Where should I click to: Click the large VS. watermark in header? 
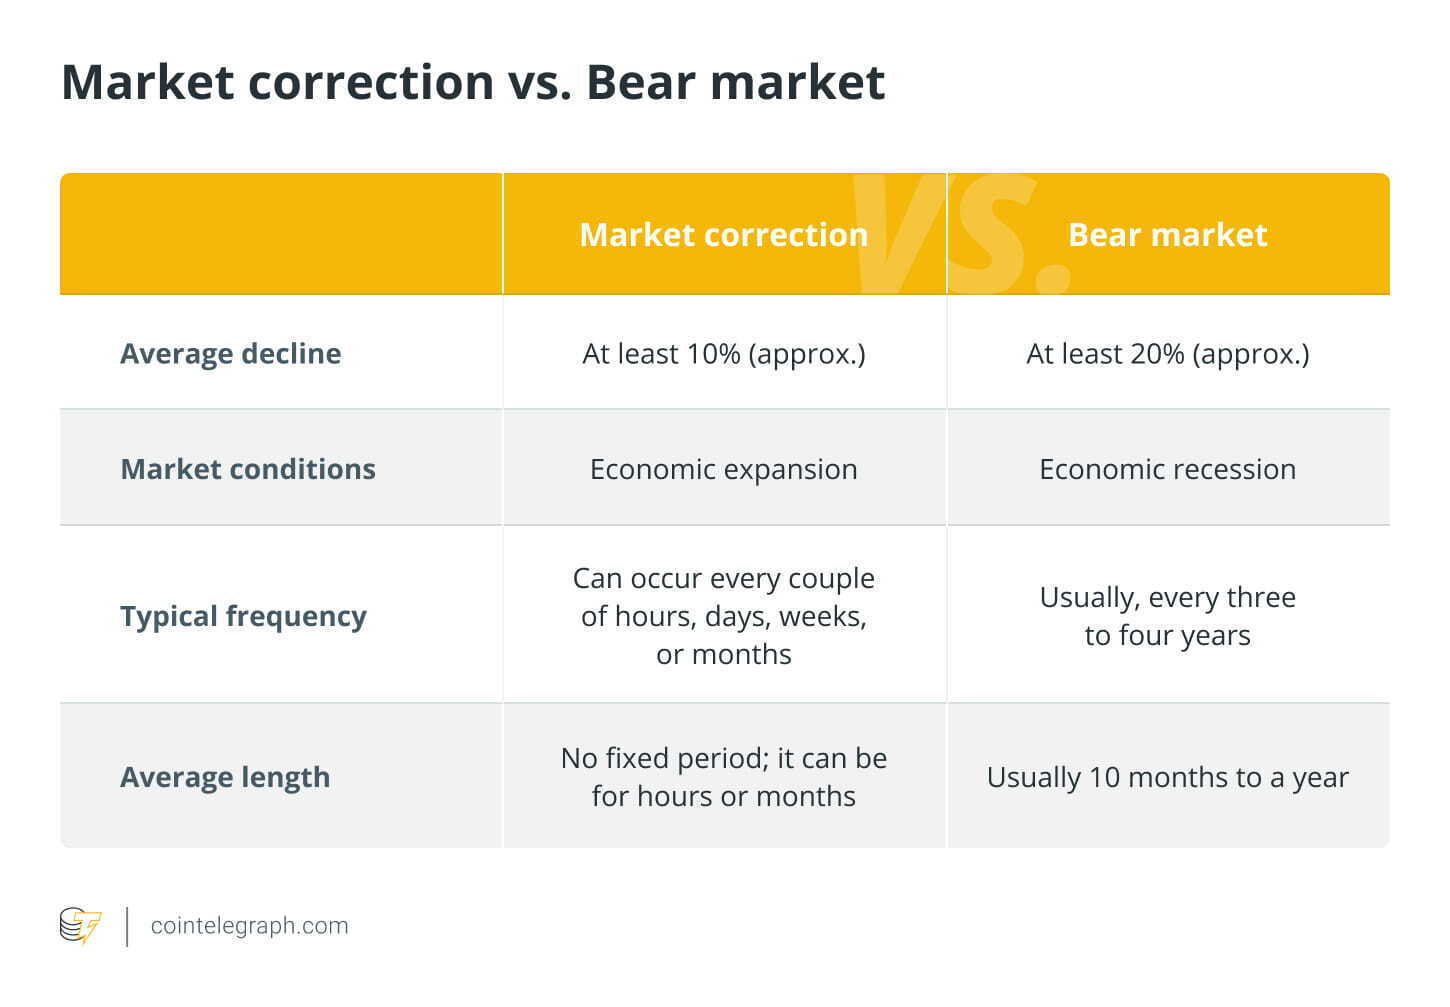(x=960, y=234)
